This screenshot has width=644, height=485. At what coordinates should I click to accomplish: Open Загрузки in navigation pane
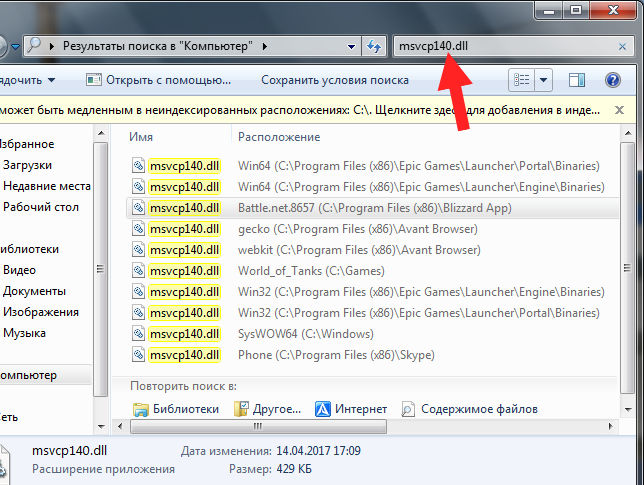27,165
